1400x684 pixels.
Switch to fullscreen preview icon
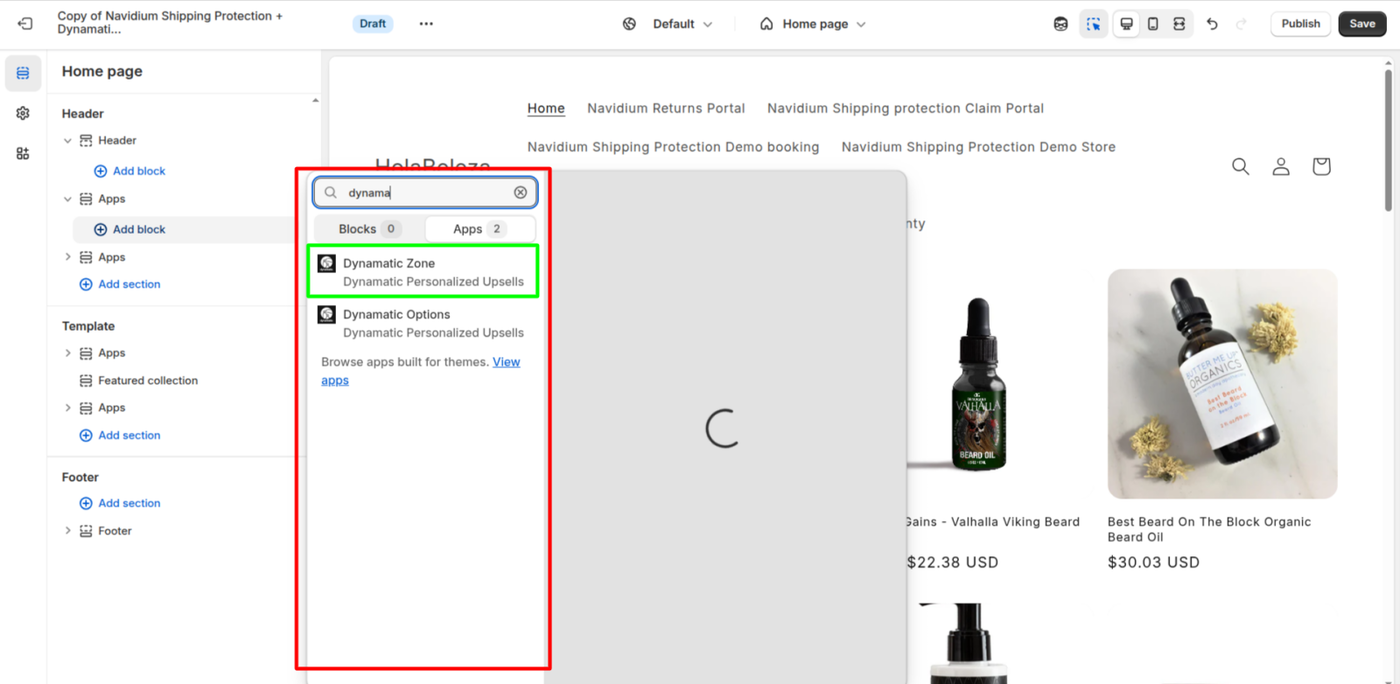coord(1179,24)
